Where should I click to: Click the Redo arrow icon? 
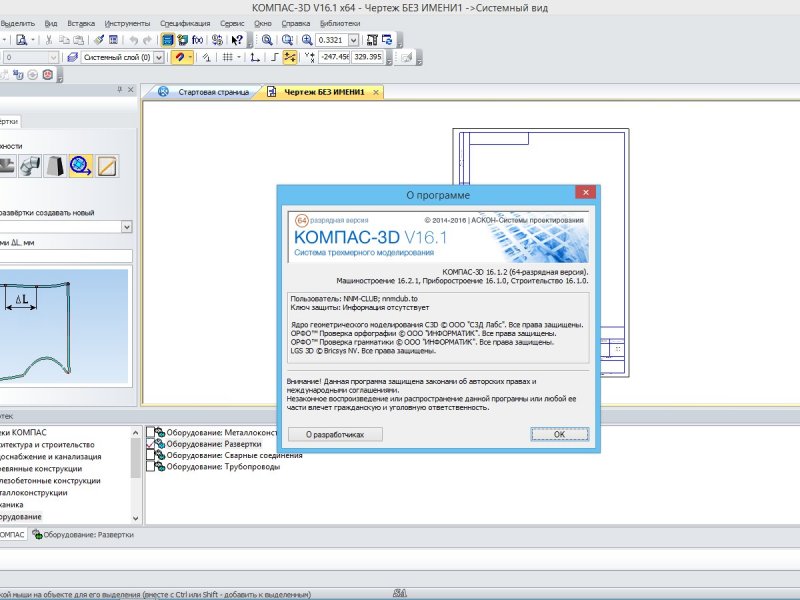pyautogui.click(x=147, y=40)
